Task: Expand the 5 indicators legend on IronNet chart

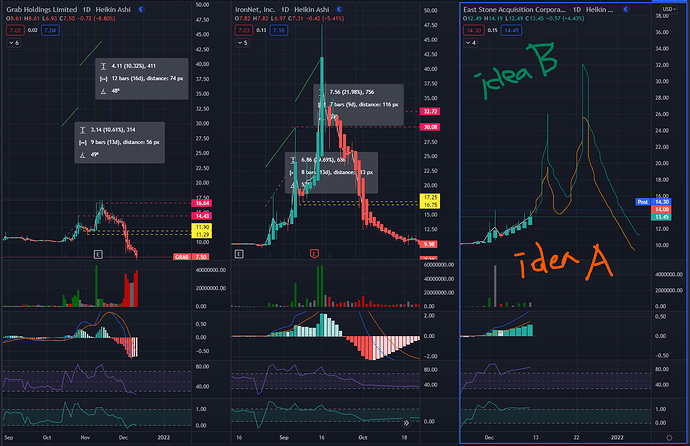Action: 242,43
